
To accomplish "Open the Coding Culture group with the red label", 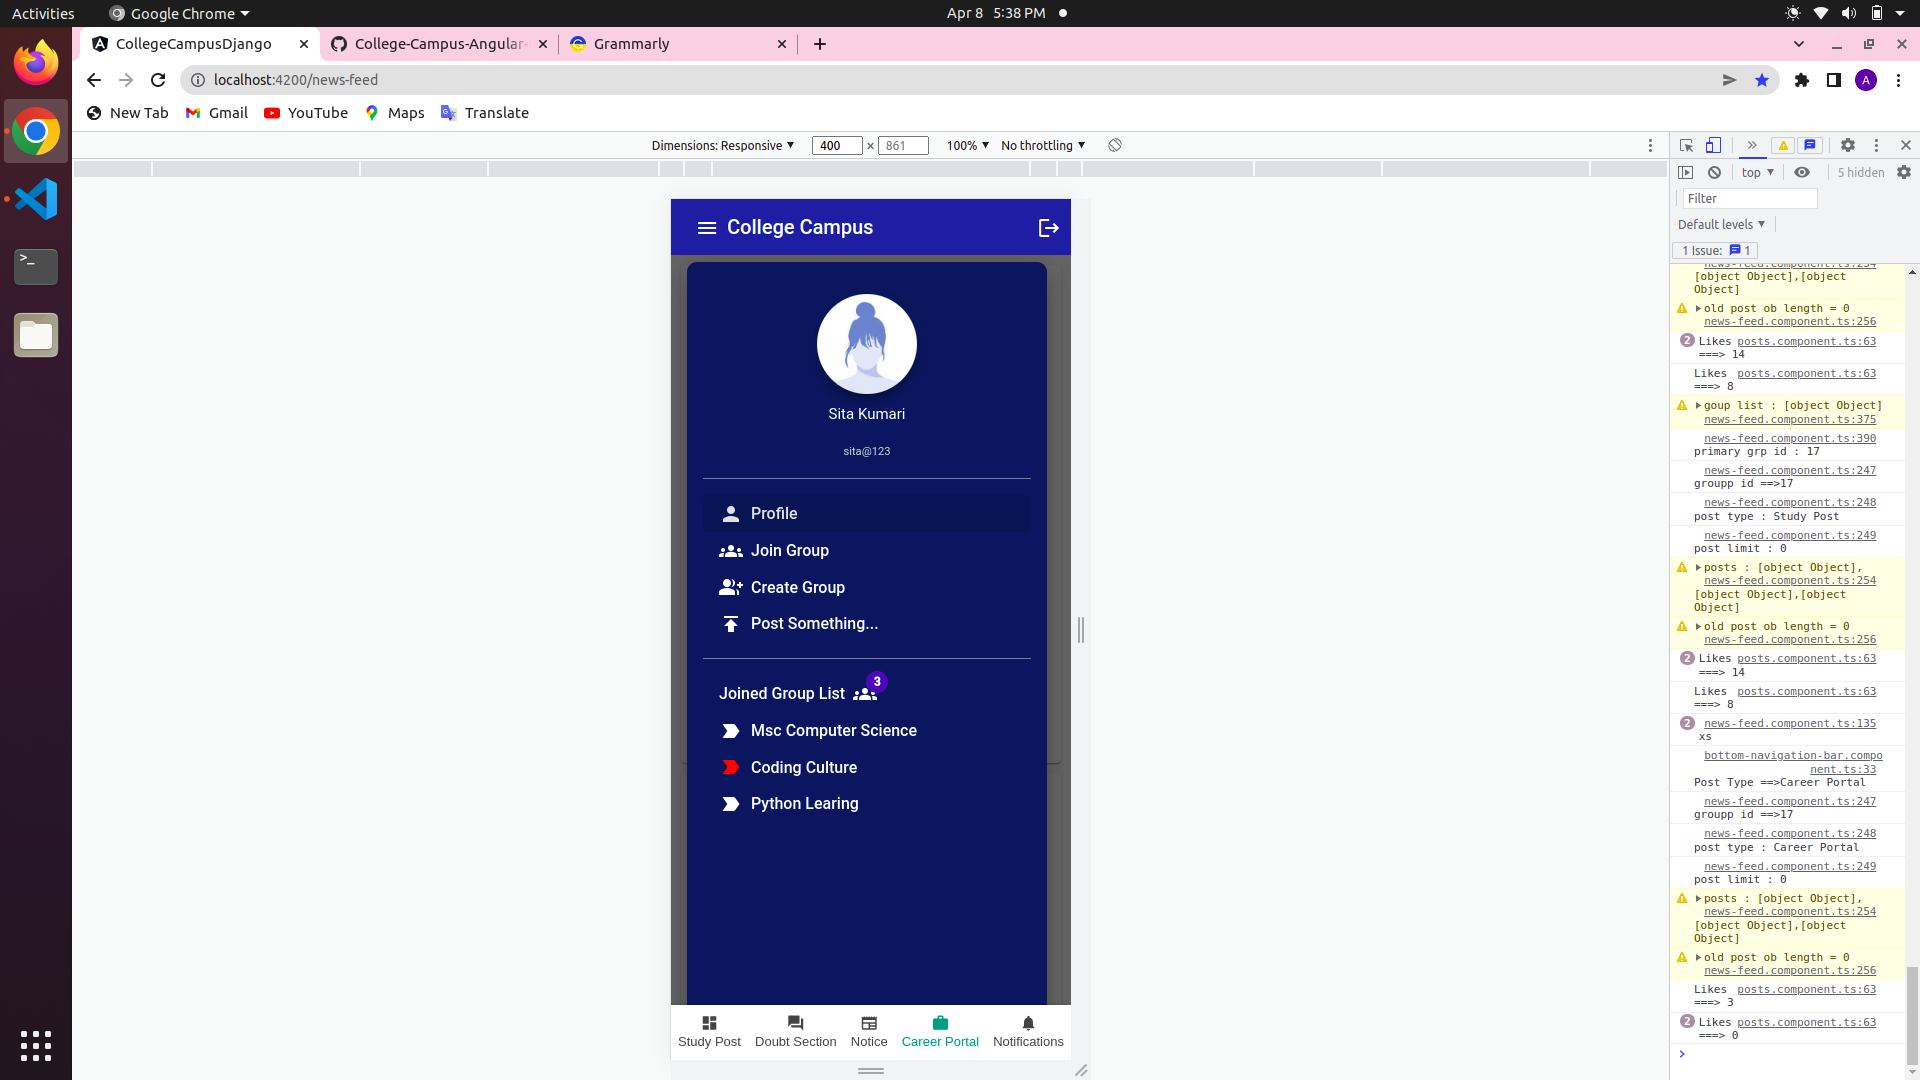I will (803, 767).
